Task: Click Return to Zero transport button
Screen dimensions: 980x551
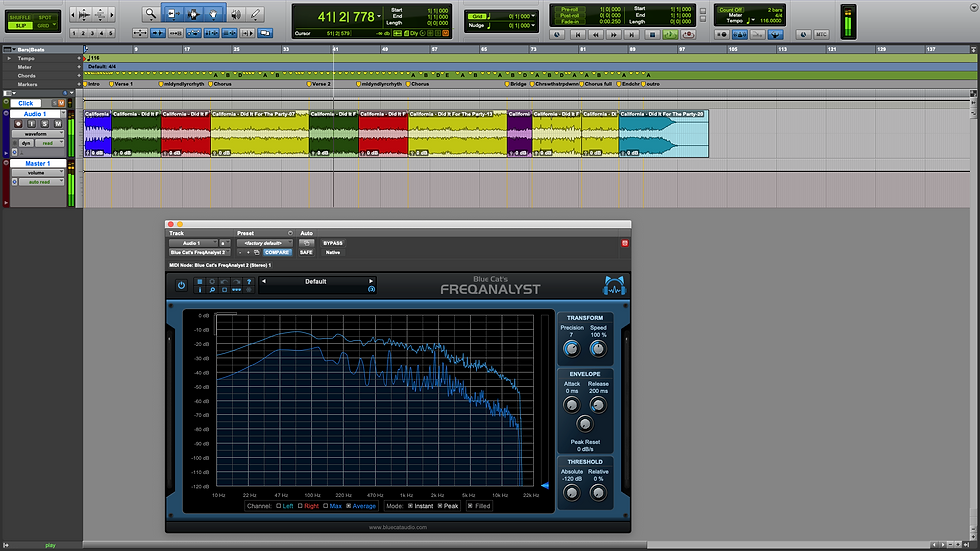Action: pos(578,34)
